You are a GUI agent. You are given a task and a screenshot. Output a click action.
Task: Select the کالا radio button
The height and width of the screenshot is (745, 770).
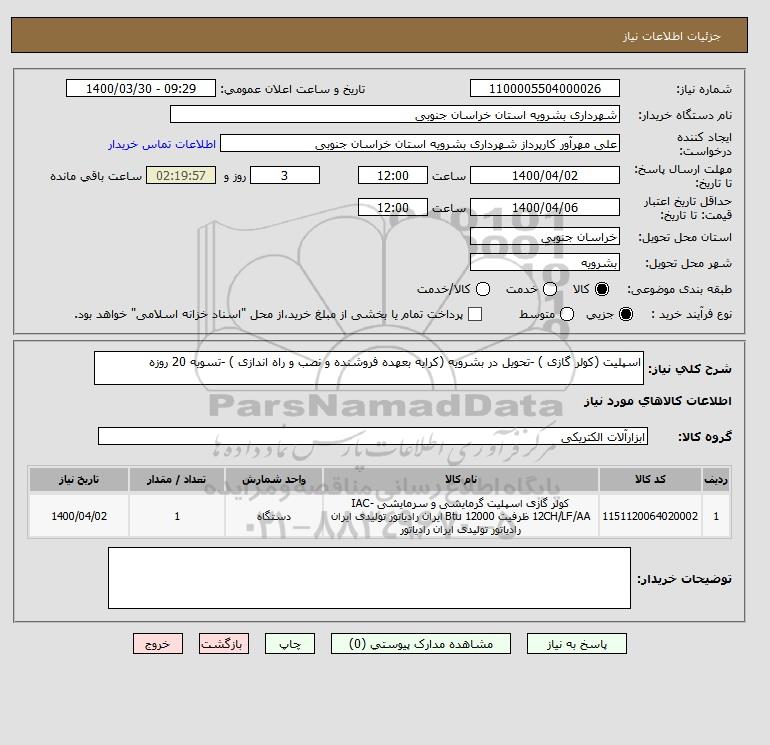(602, 289)
